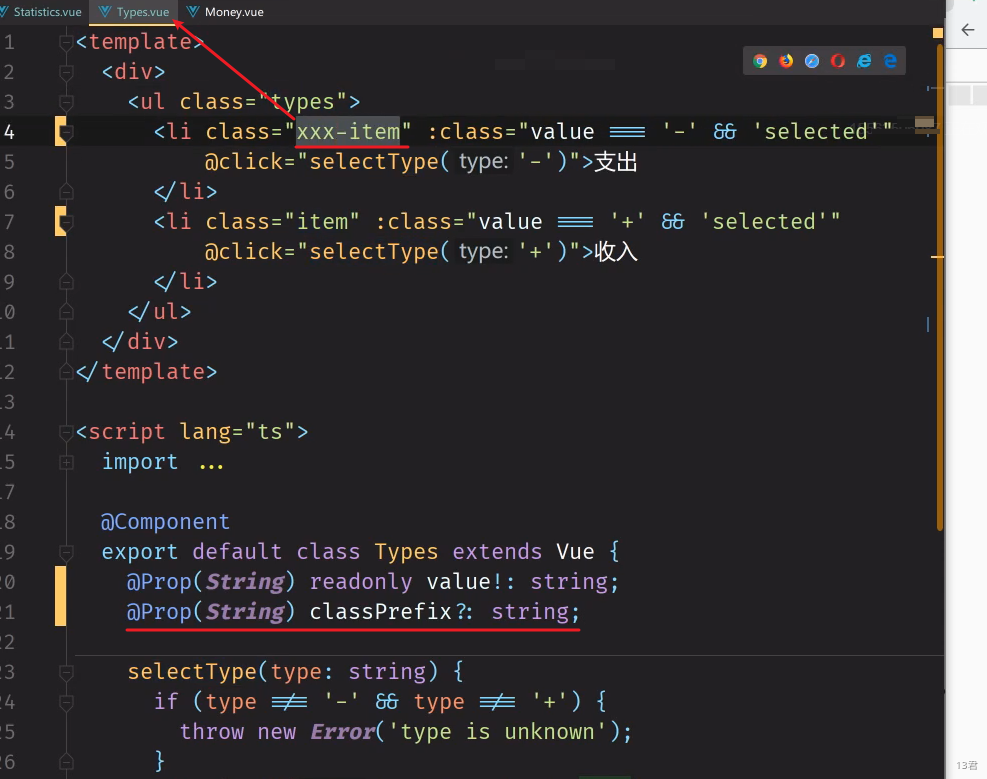987x779 pixels.
Task: Switch to the Types.vue tab
Action: click(134, 12)
